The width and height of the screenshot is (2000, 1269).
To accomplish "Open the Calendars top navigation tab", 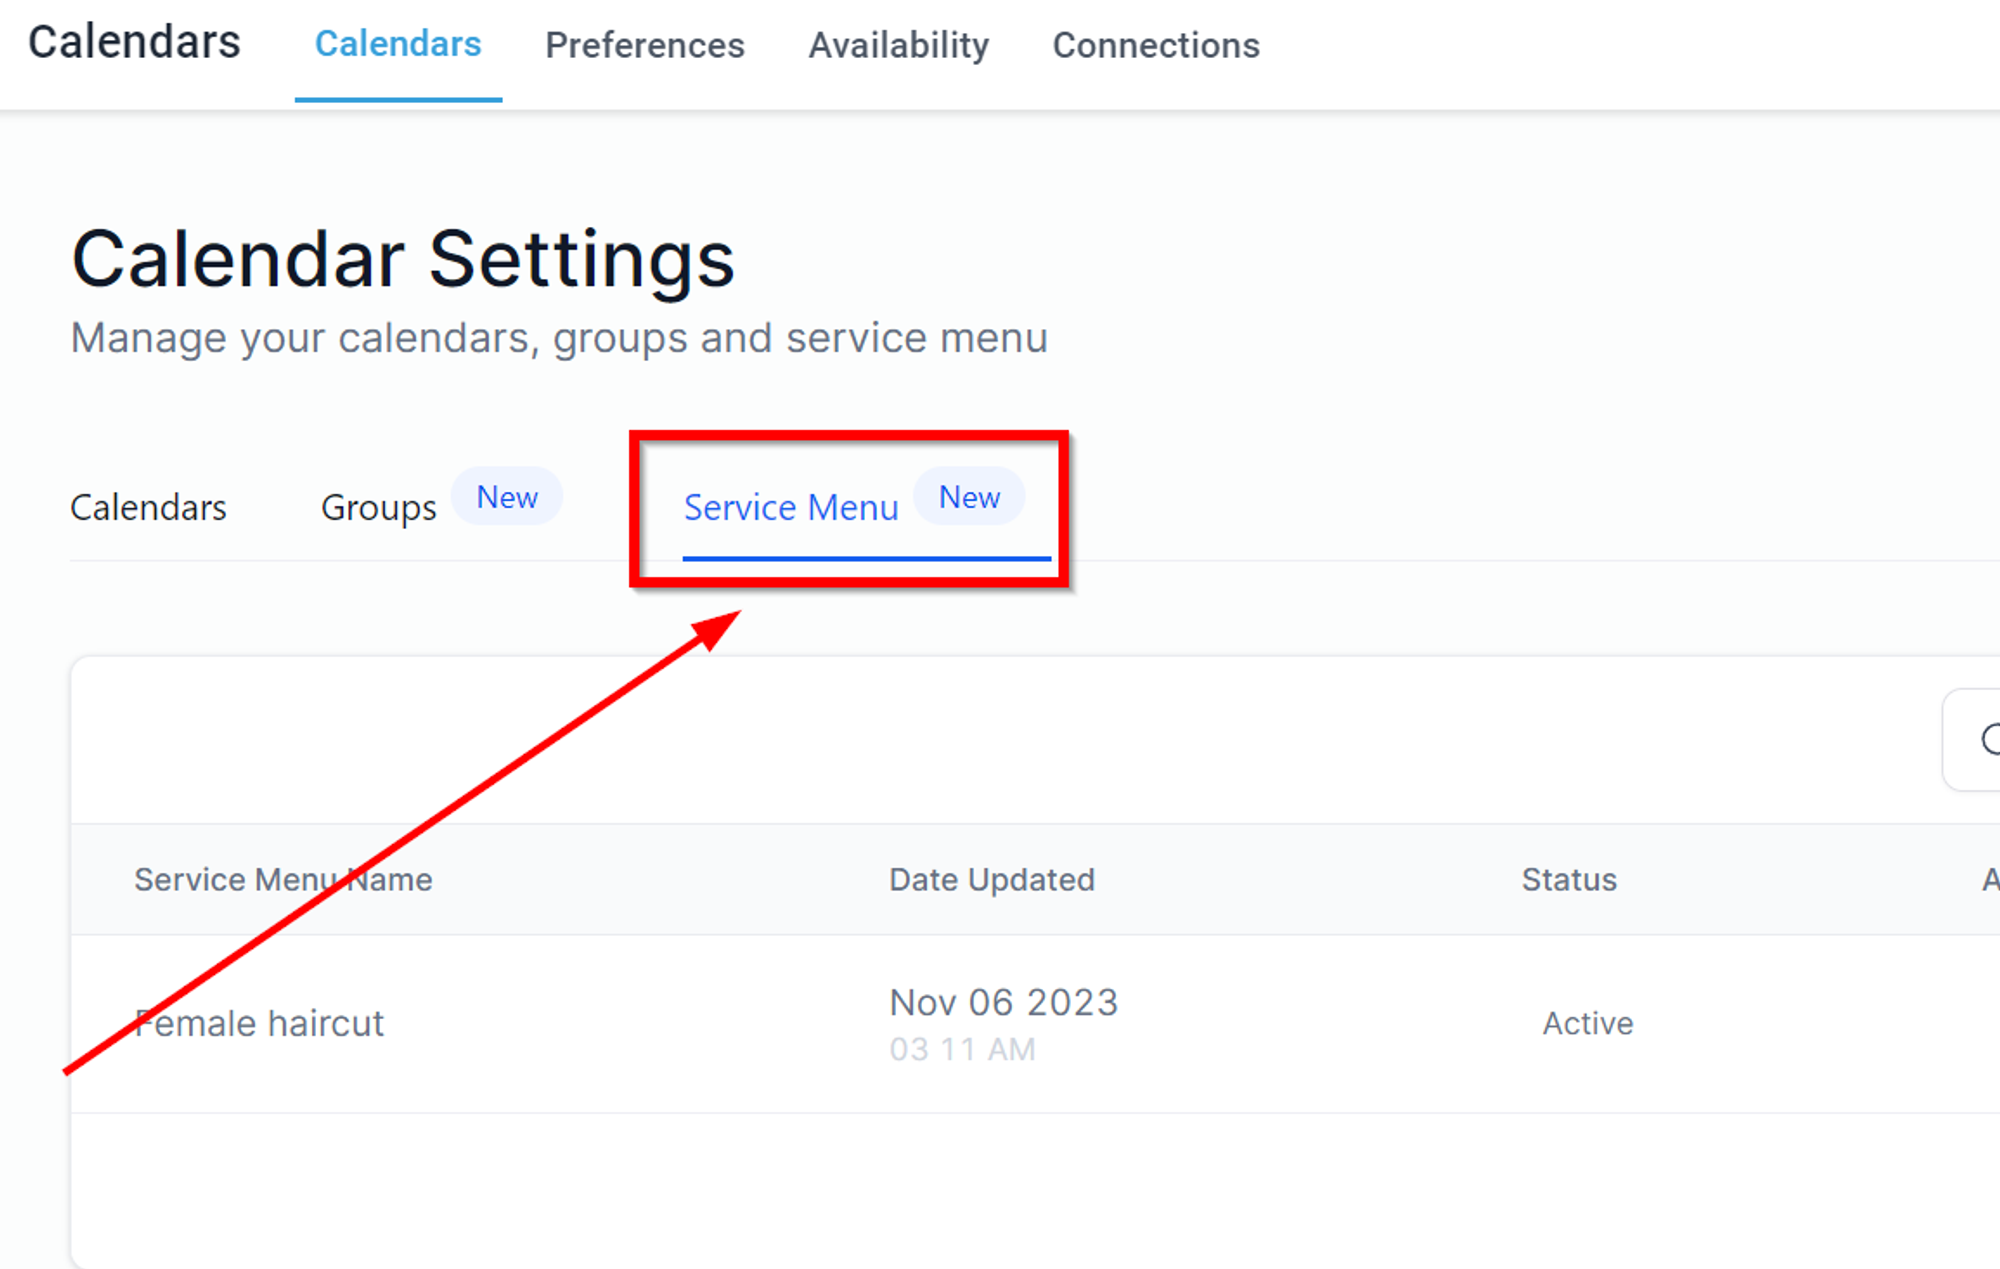I will point(398,45).
